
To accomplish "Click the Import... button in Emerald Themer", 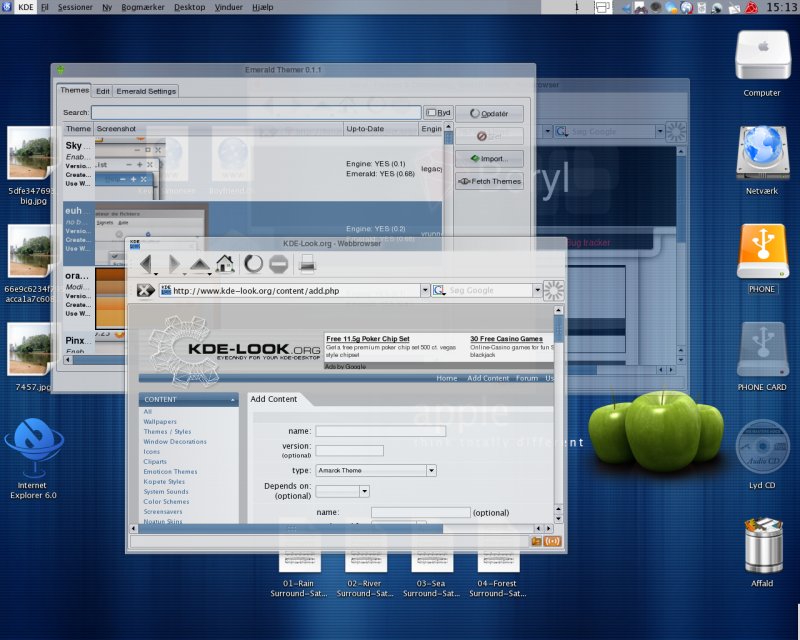I will coord(489,158).
